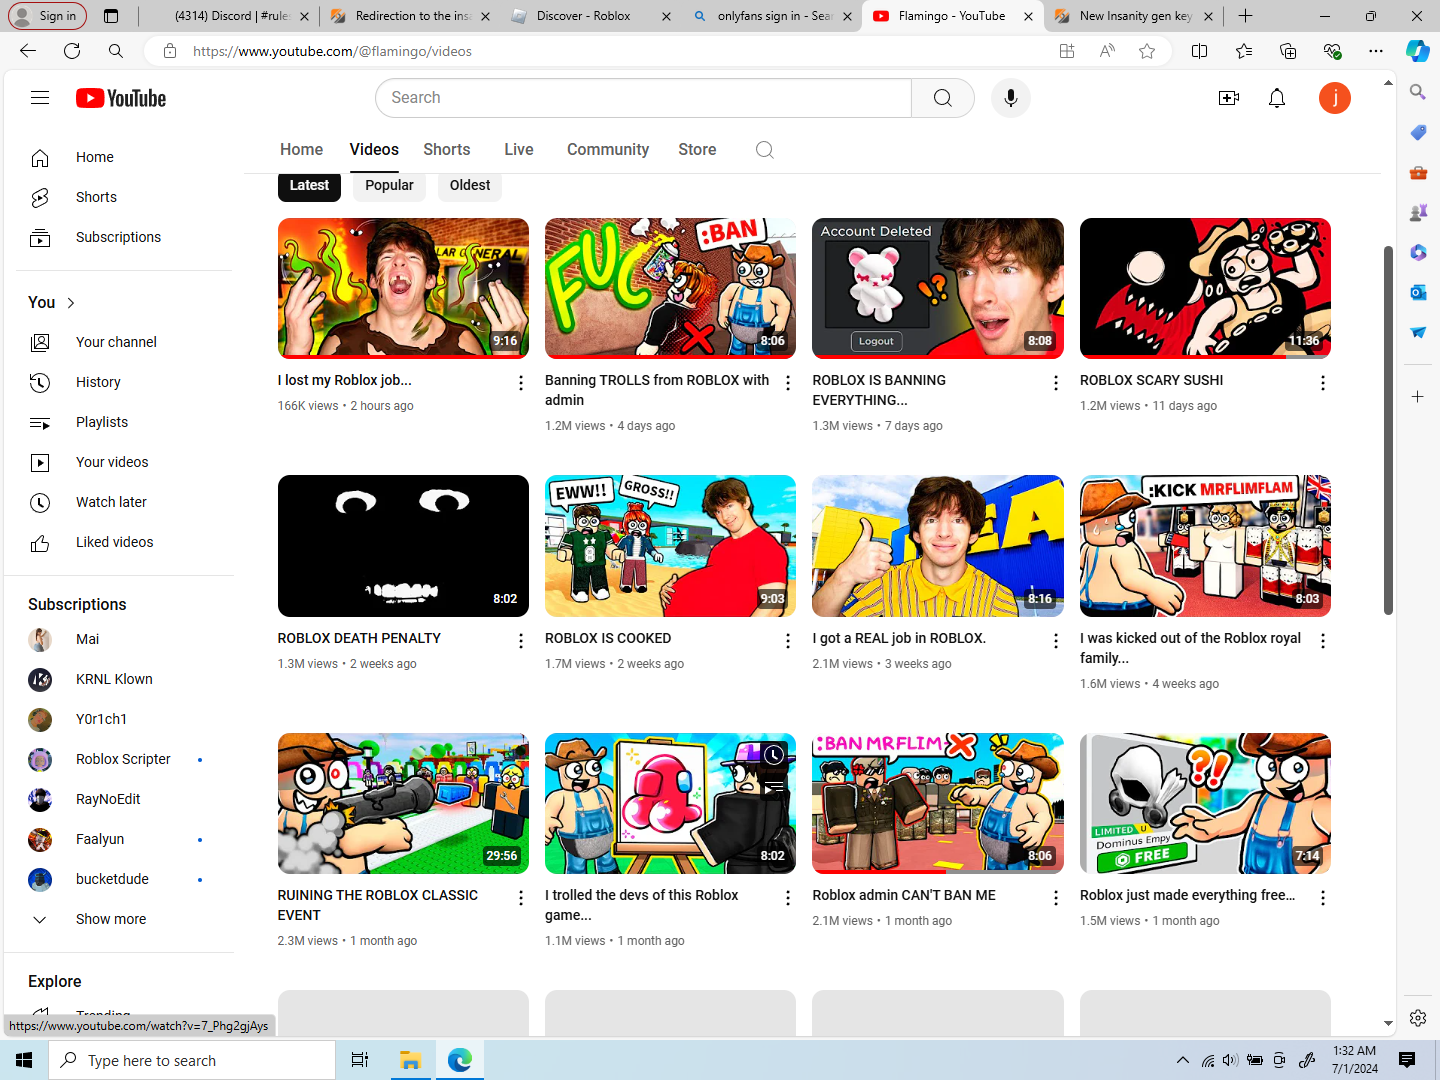Open the Create video icon
The height and width of the screenshot is (1080, 1440).
[x=1229, y=98]
